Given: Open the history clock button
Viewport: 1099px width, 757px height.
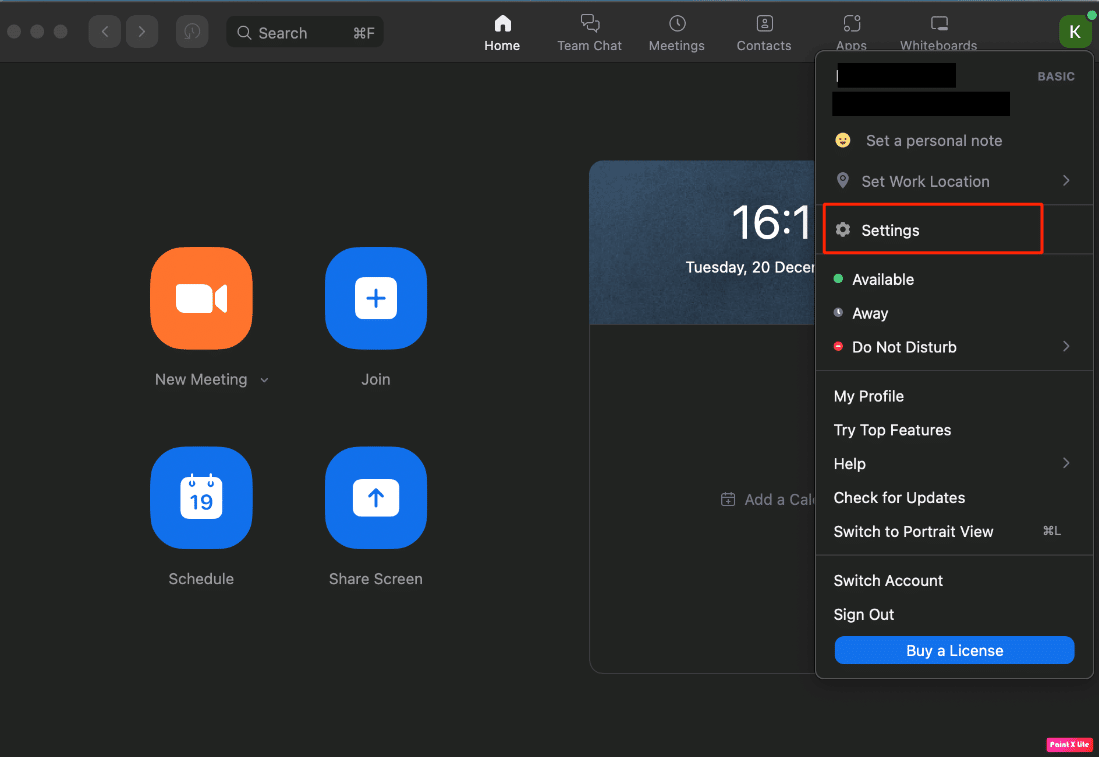Looking at the screenshot, I should coord(192,32).
